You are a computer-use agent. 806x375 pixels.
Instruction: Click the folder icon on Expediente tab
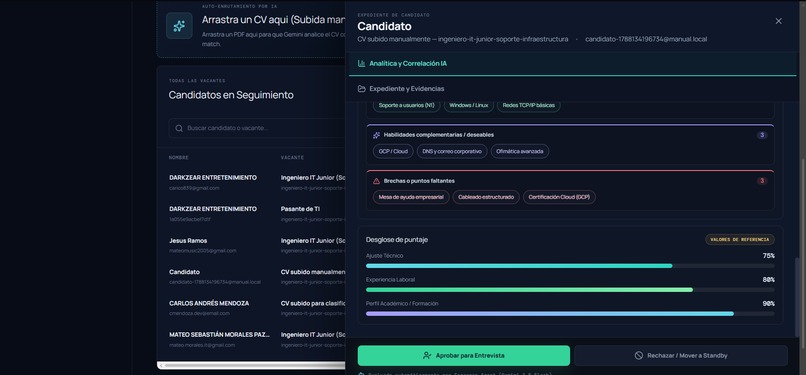click(362, 89)
